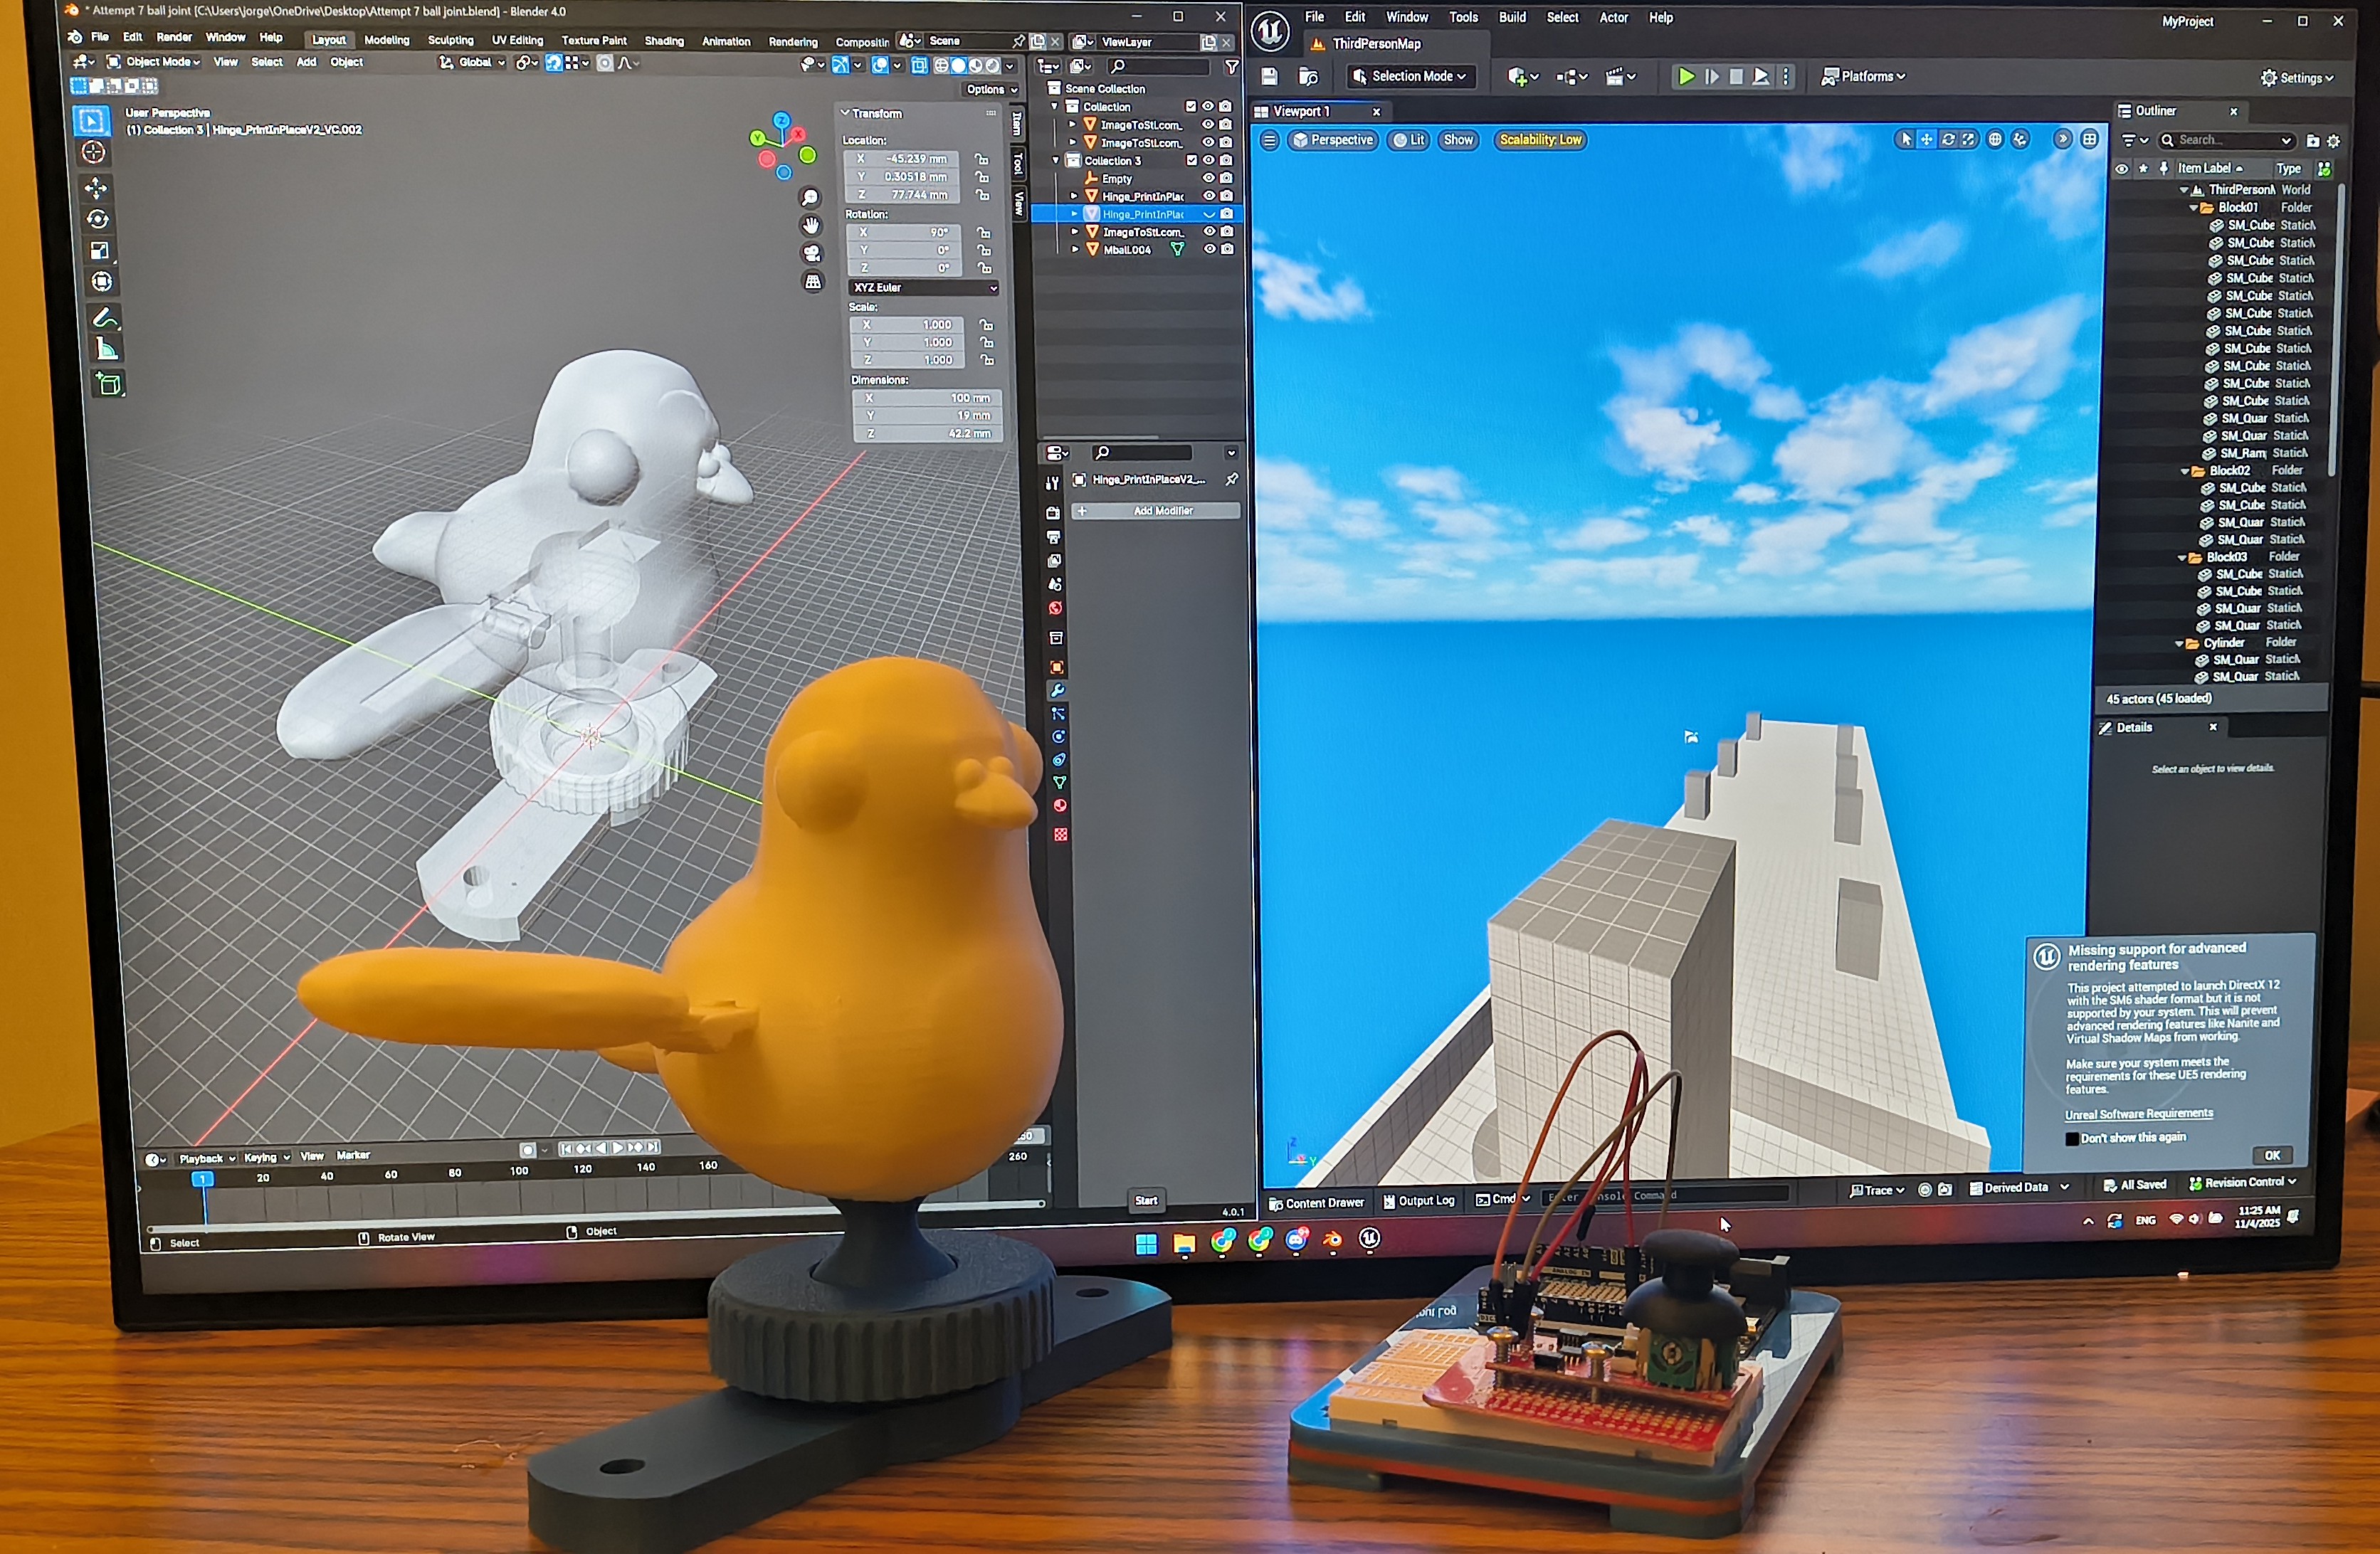Open Global transform orientation dropdown
2380x1554 pixels.
pos(472,62)
